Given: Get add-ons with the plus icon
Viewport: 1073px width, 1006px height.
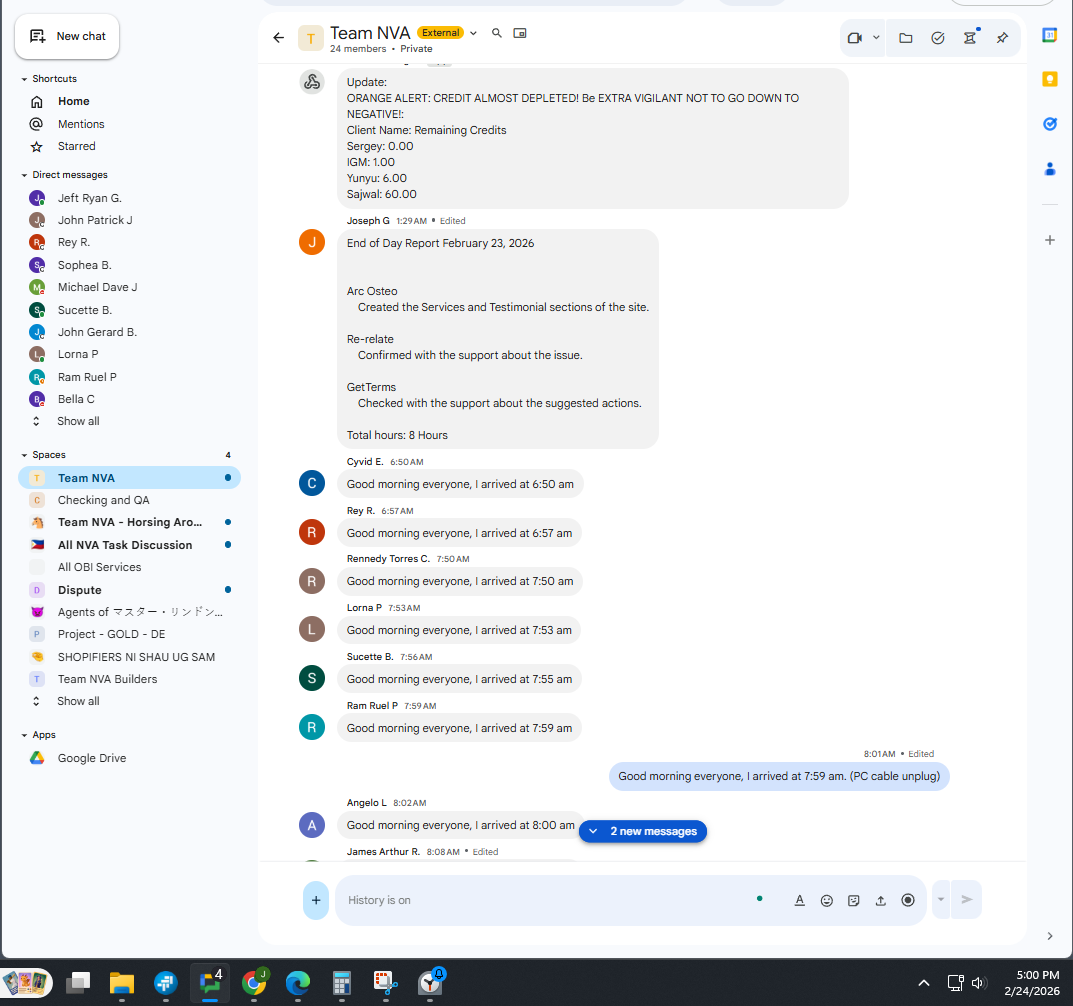Looking at the screenshot, I should point(1050,240).
